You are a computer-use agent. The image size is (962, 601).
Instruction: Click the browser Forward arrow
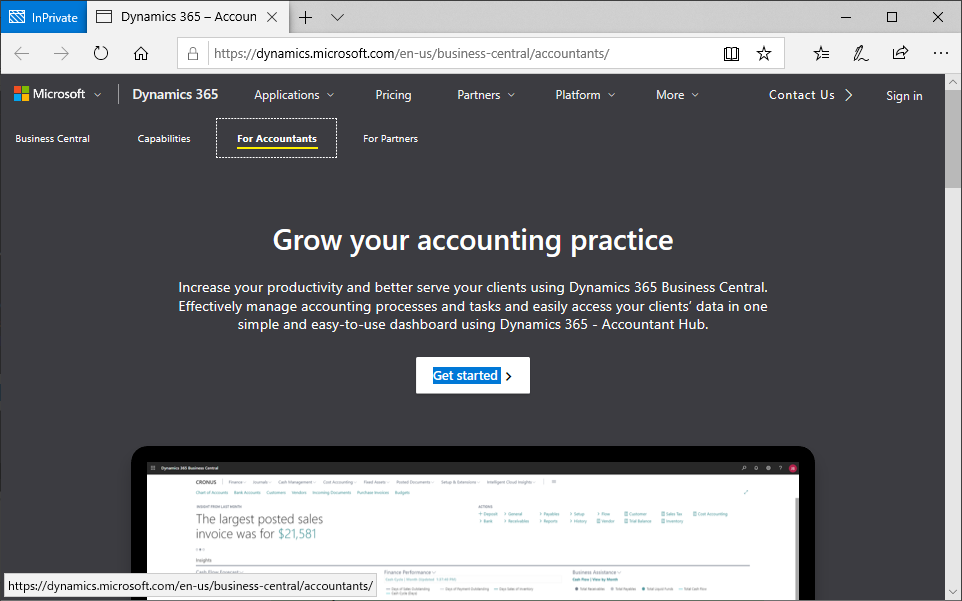[61, 54]
